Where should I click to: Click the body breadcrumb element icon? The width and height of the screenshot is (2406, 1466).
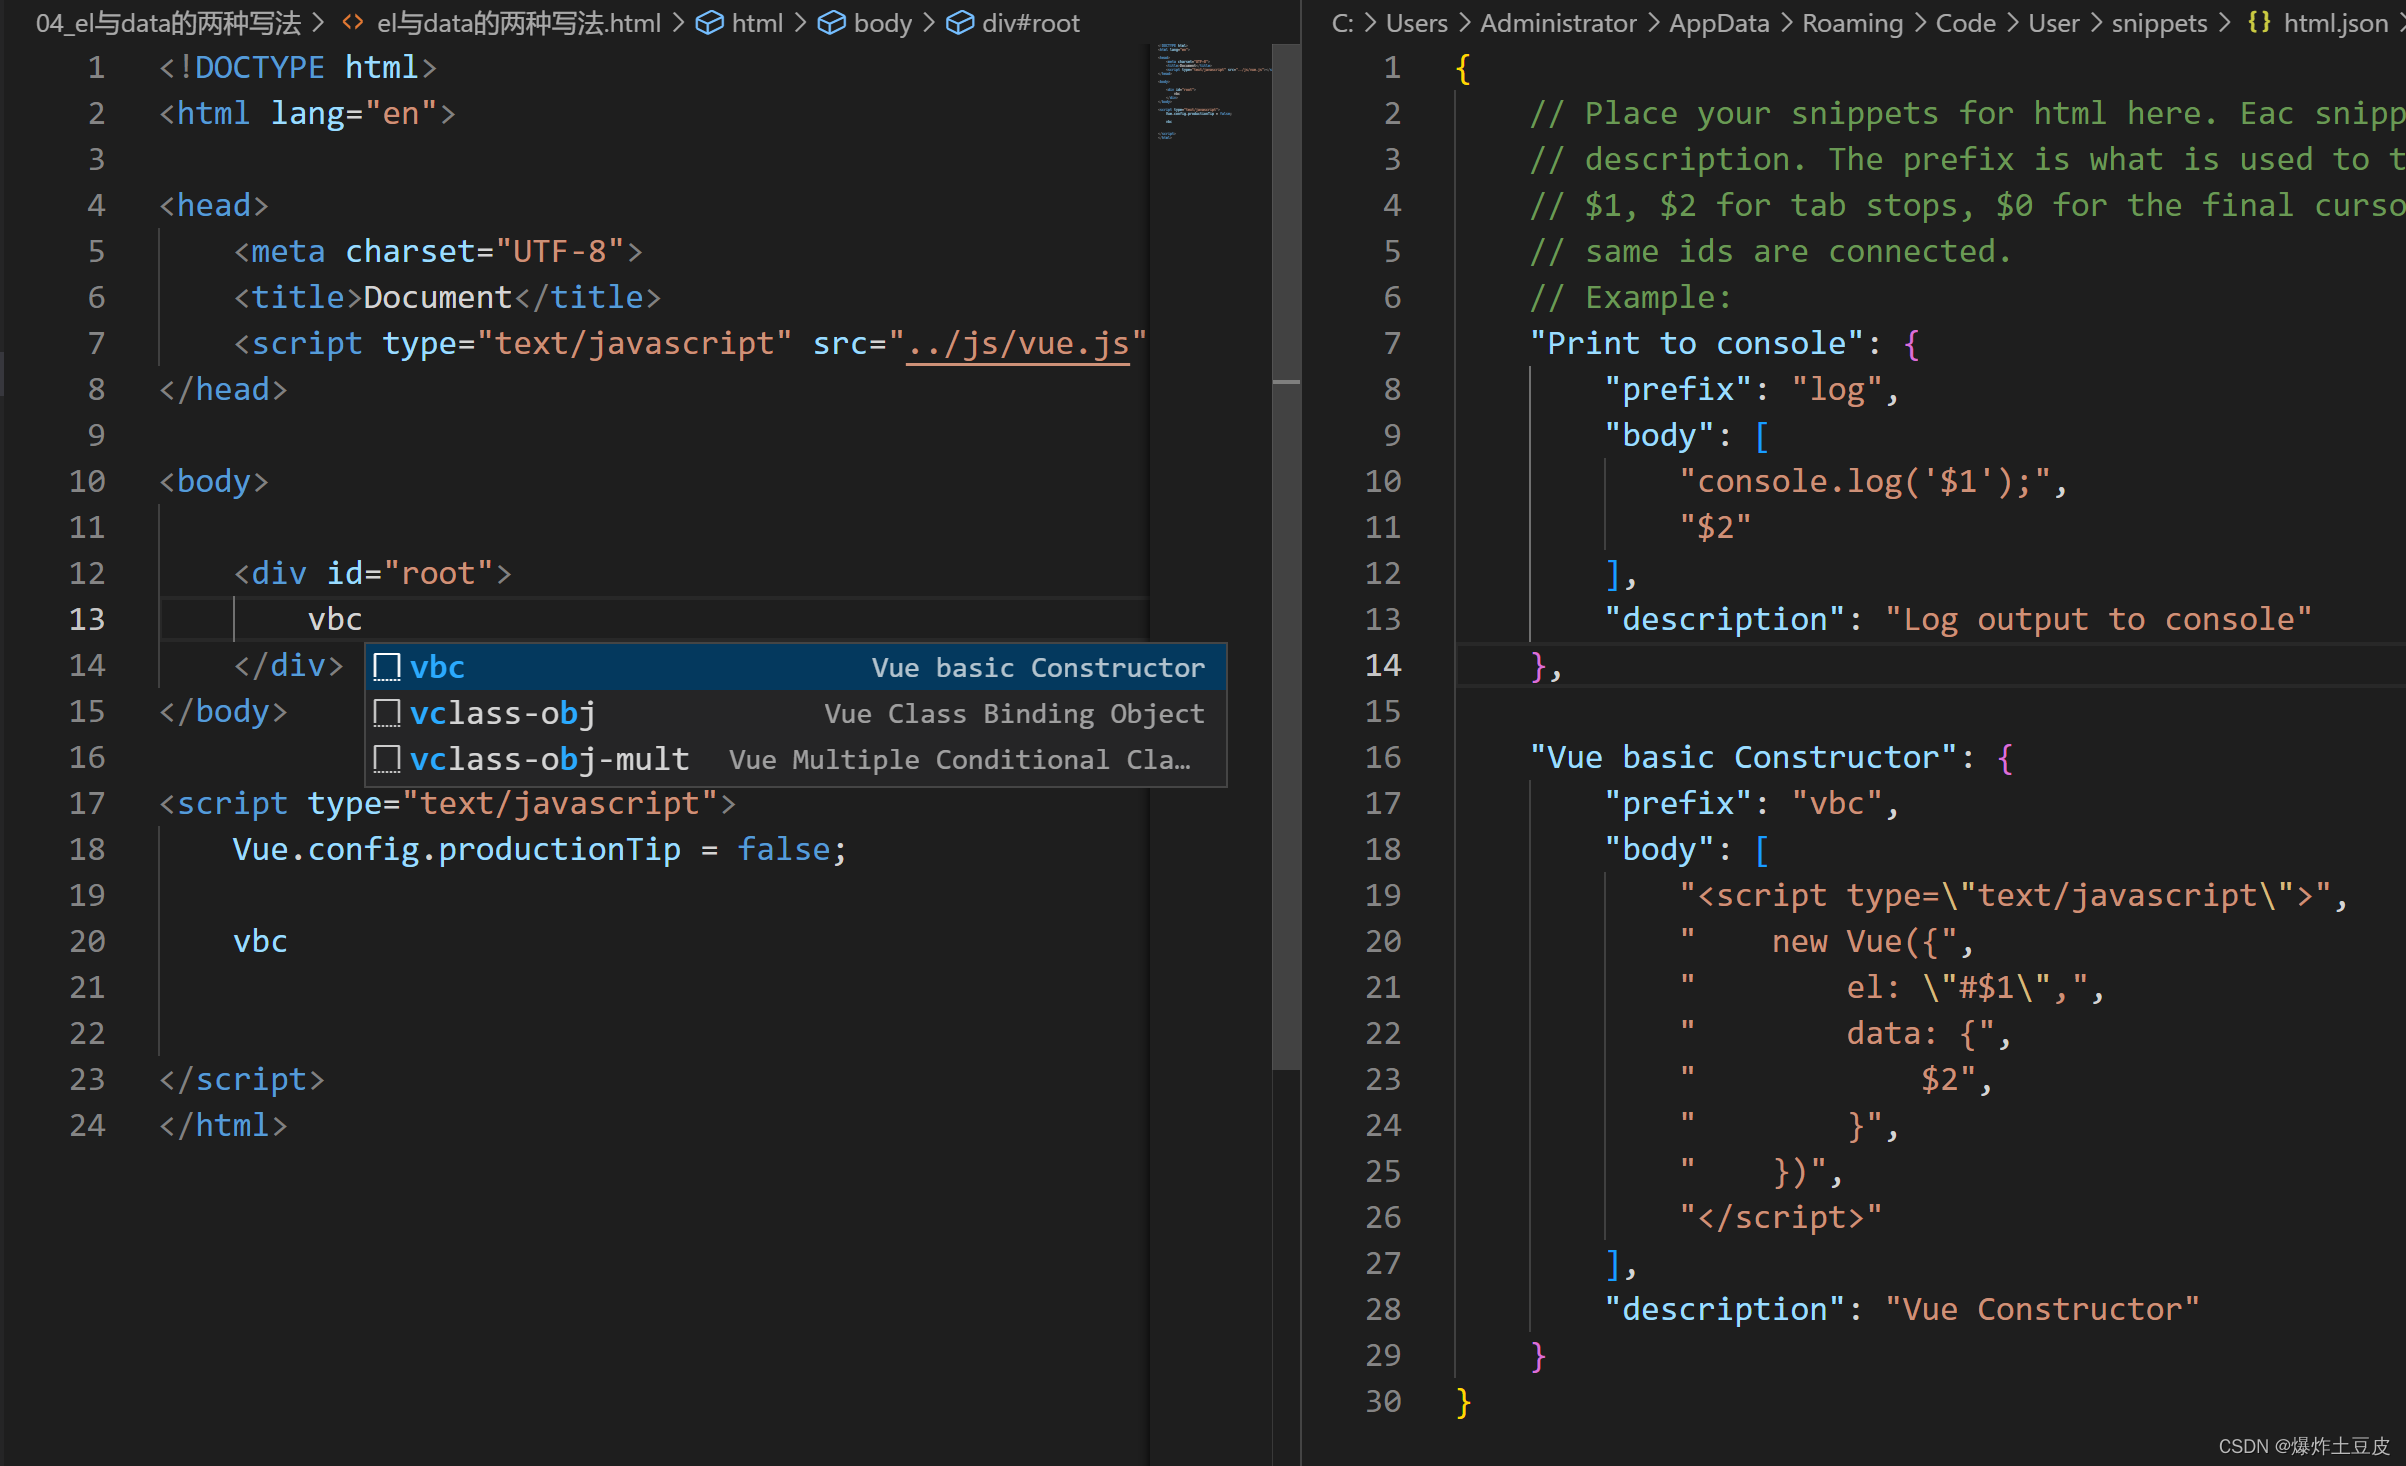(828, 21)
